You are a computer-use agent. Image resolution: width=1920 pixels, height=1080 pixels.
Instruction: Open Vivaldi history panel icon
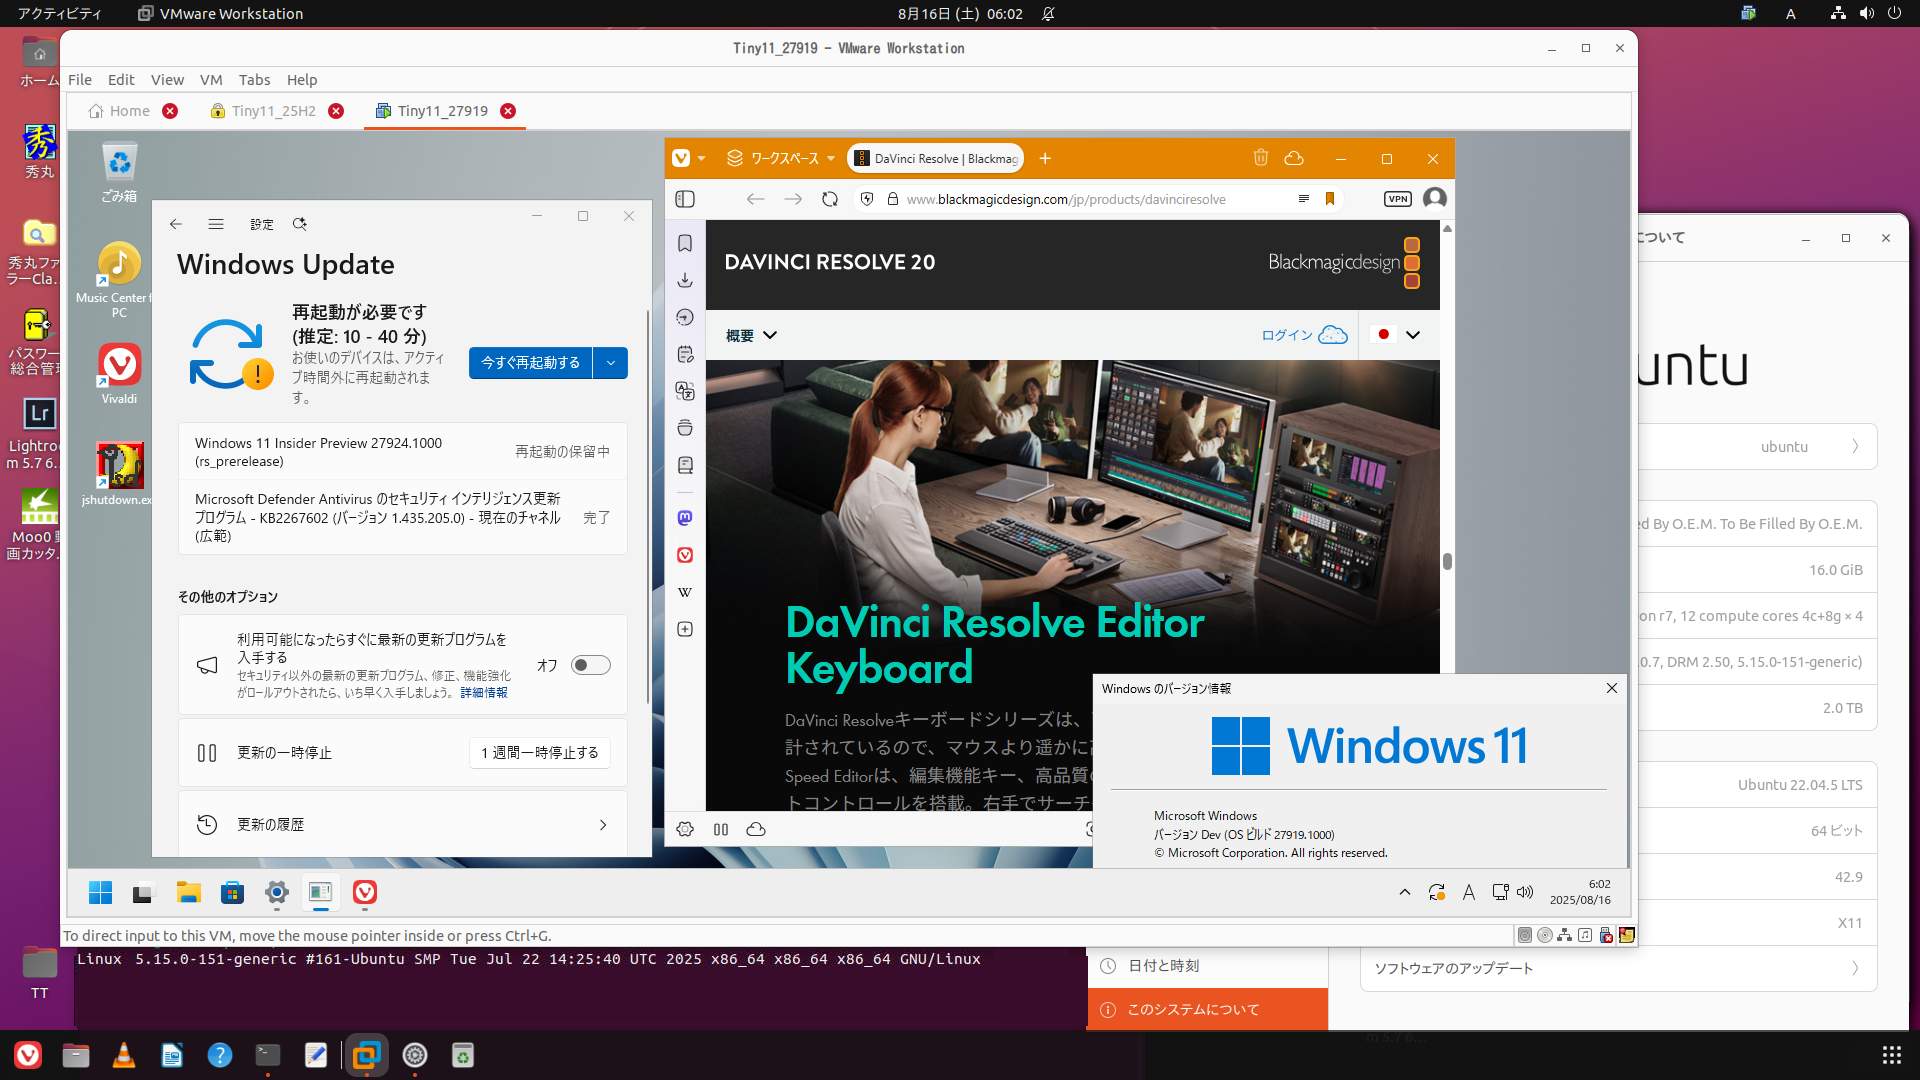pos(685,317)
